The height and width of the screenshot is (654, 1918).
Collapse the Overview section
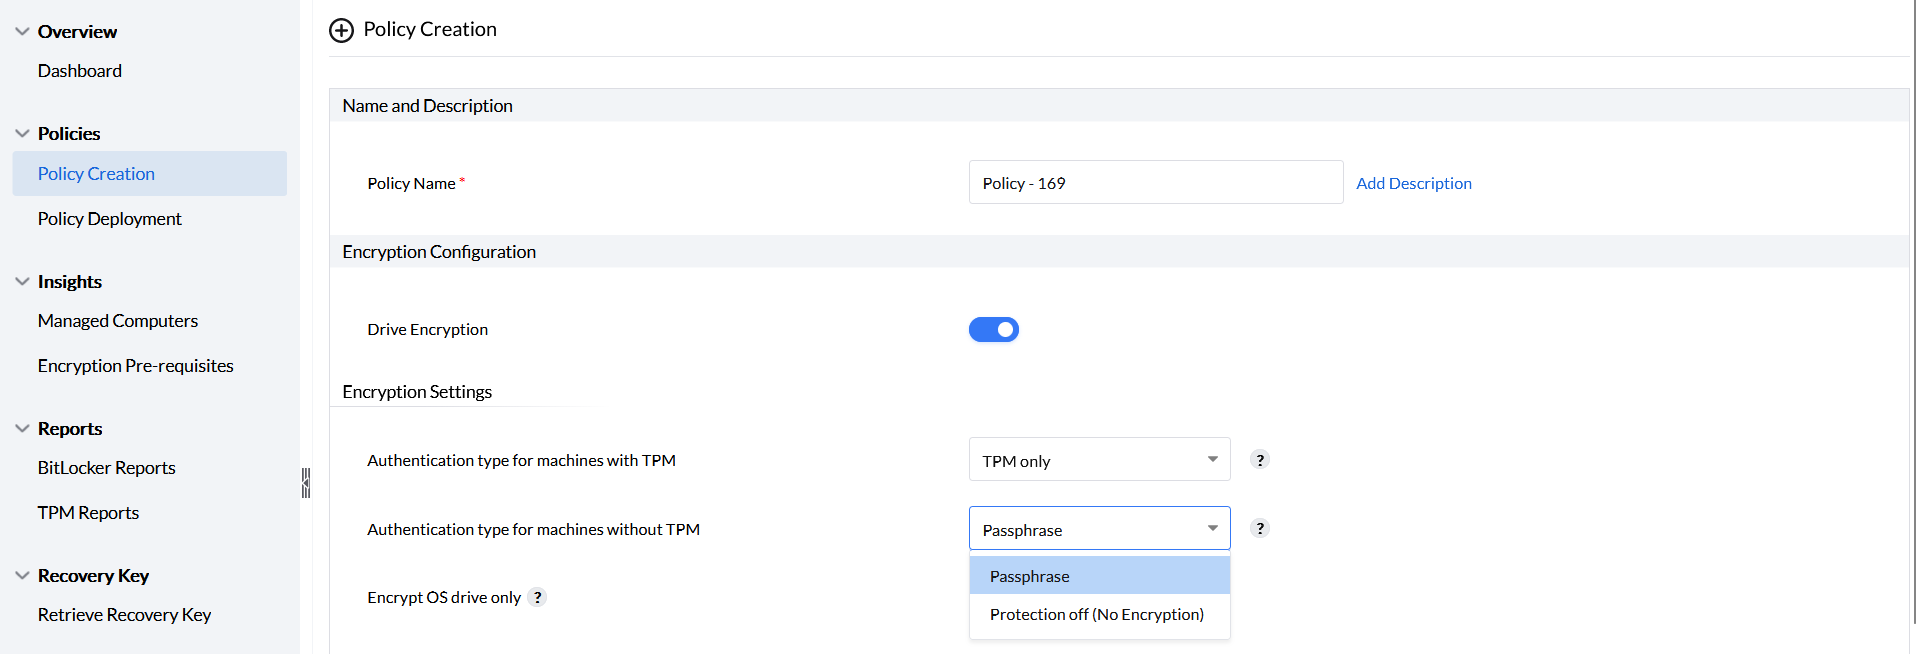pyautogui.click(x=22, y=32)
